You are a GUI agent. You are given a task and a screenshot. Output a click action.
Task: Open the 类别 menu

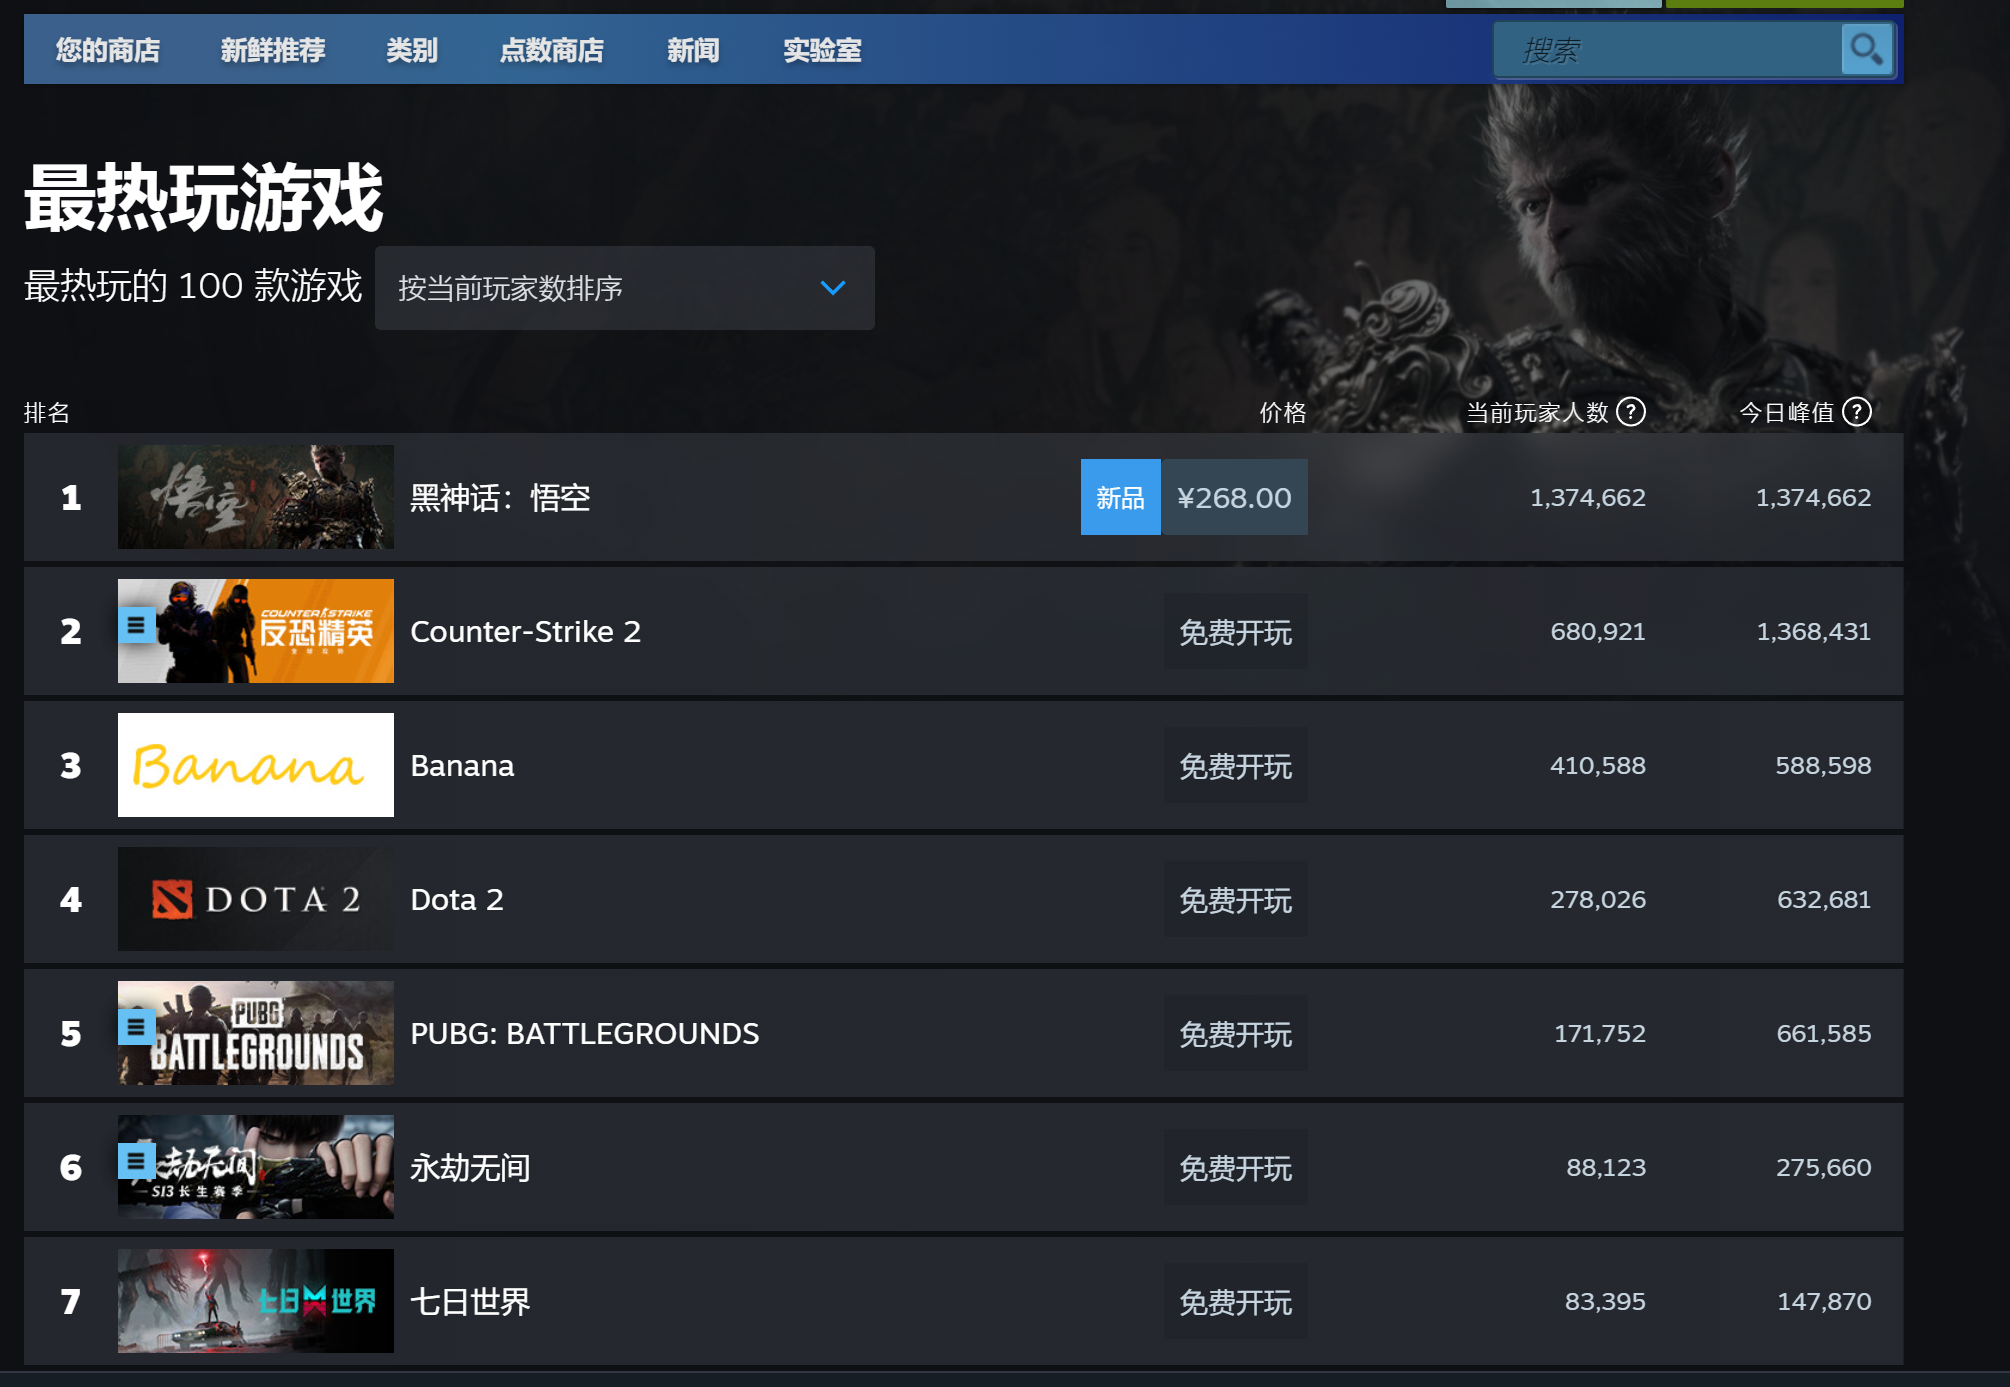412,50
